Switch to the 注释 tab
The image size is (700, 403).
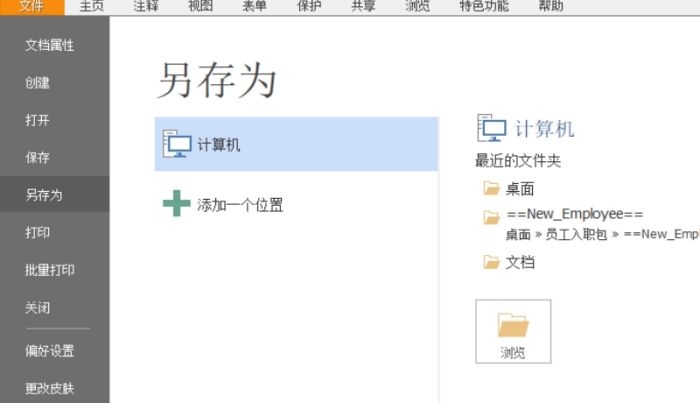coord(146,6)
